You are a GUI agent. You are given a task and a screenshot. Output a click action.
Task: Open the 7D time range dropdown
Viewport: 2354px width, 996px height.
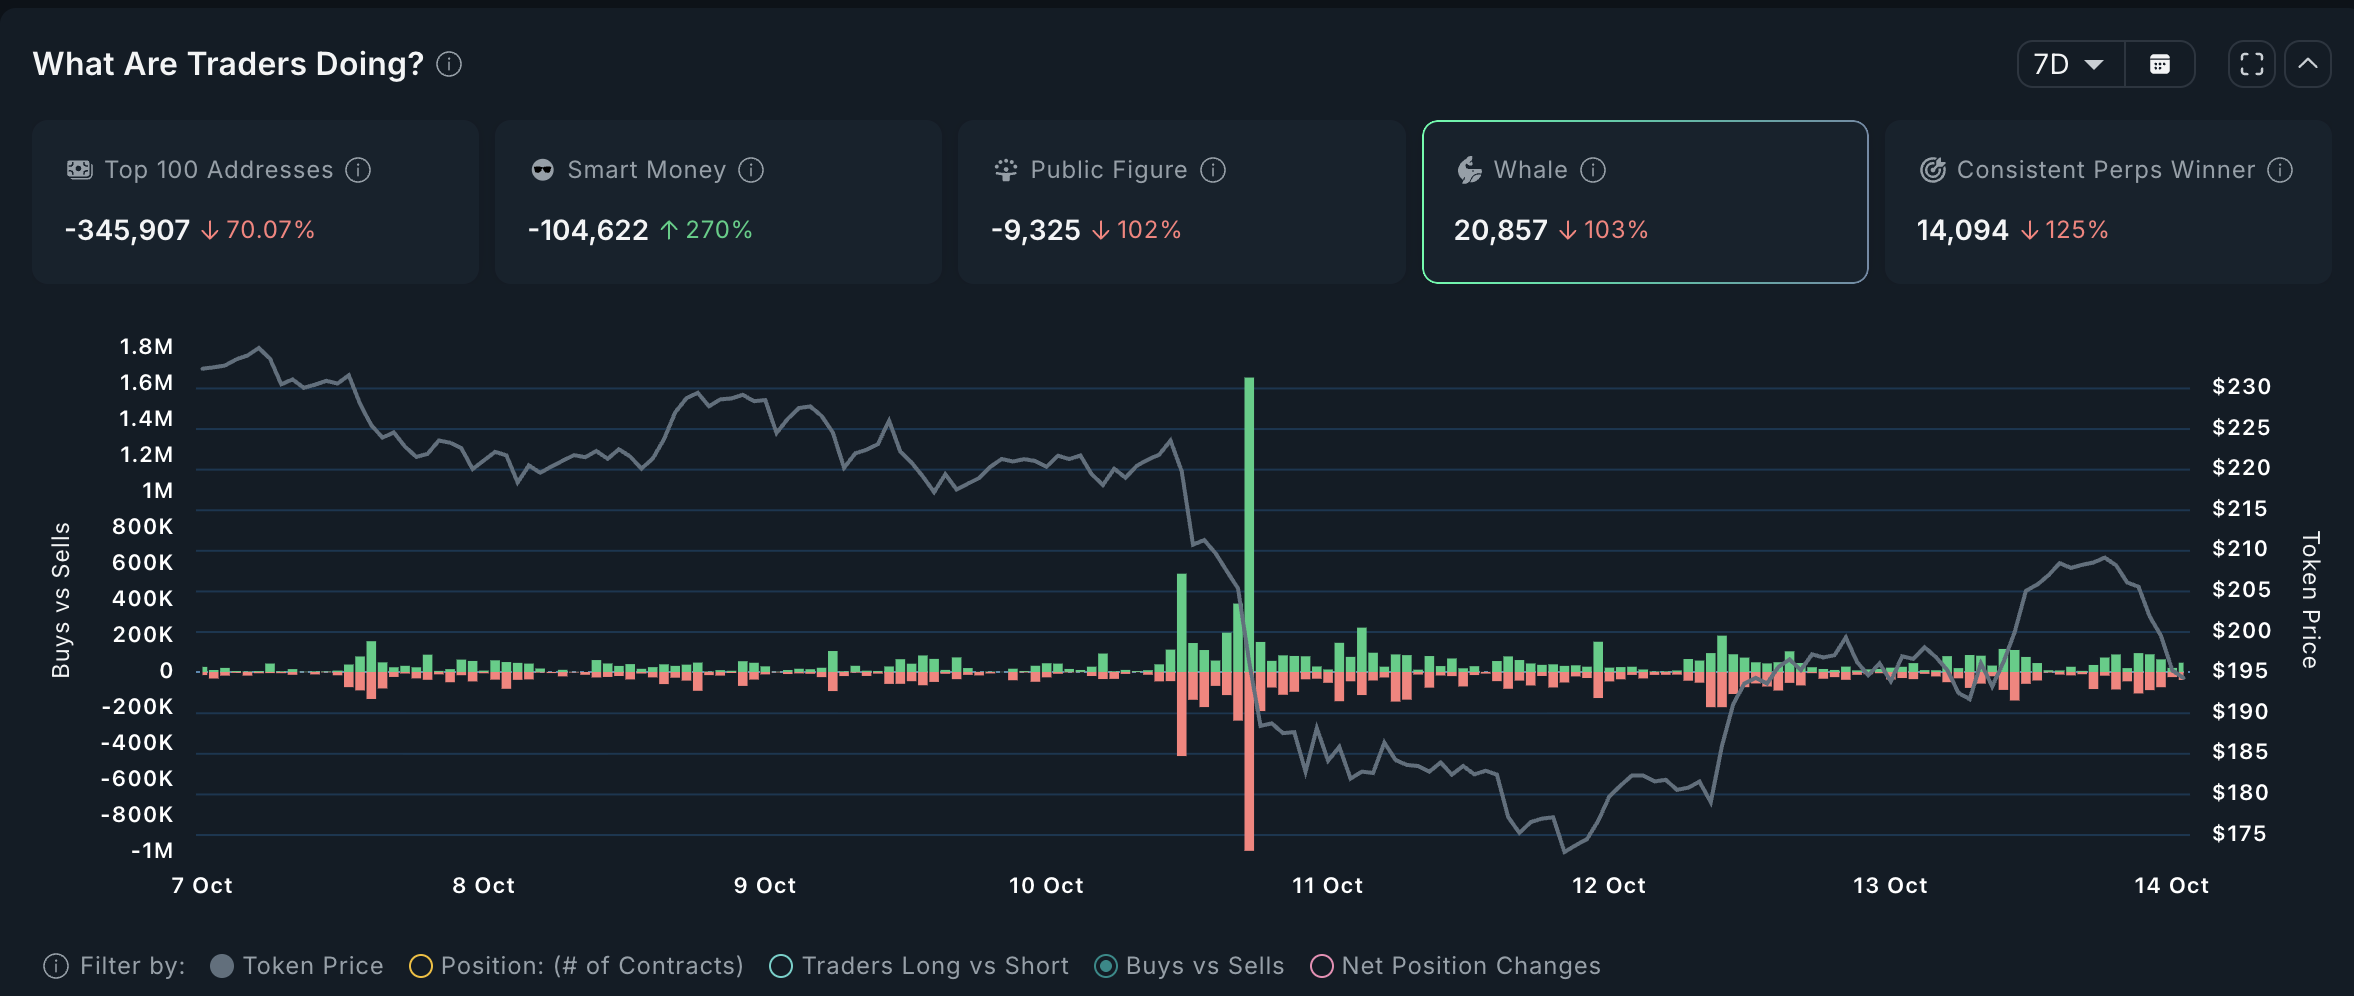click(2070, 65)
